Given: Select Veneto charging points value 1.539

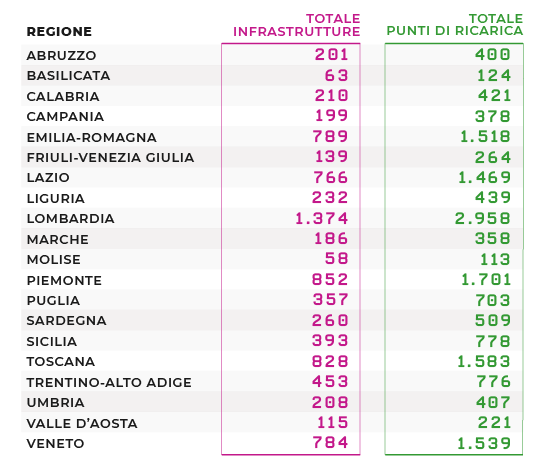Looking at the screenshot, I should 483,443.
